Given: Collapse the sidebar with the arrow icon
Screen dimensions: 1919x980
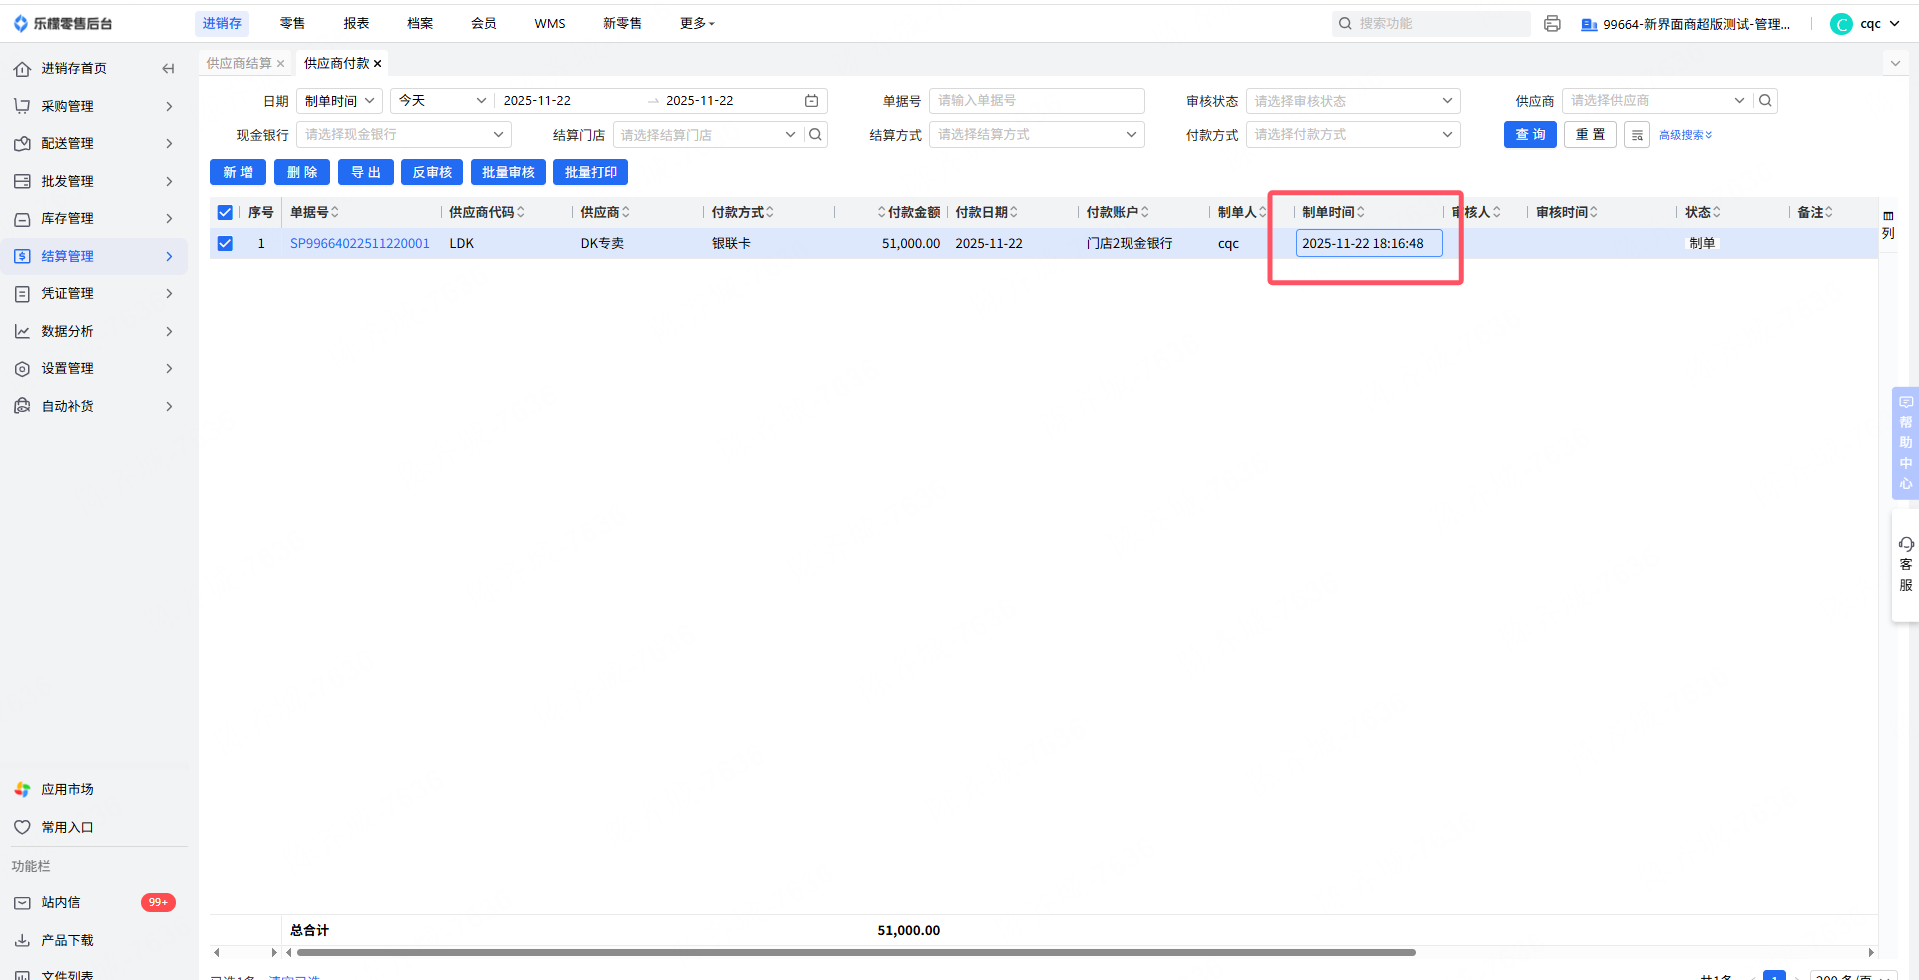Looking at the screenshot, I should [168, 69].
